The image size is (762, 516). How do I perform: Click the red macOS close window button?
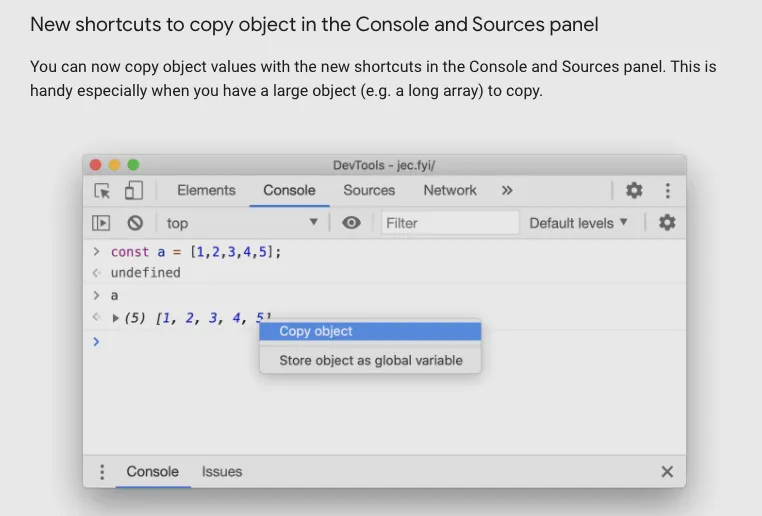pyautogui.click(x=96, y=165)
